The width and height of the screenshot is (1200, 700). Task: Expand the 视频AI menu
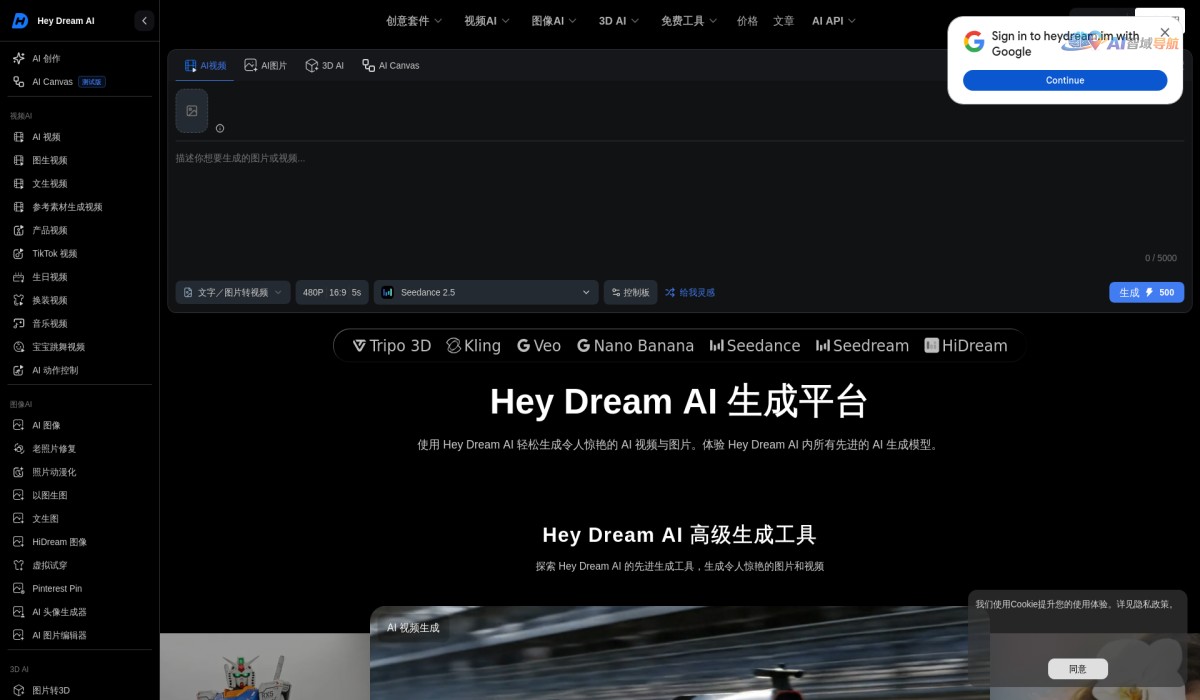tap(487, 21)
